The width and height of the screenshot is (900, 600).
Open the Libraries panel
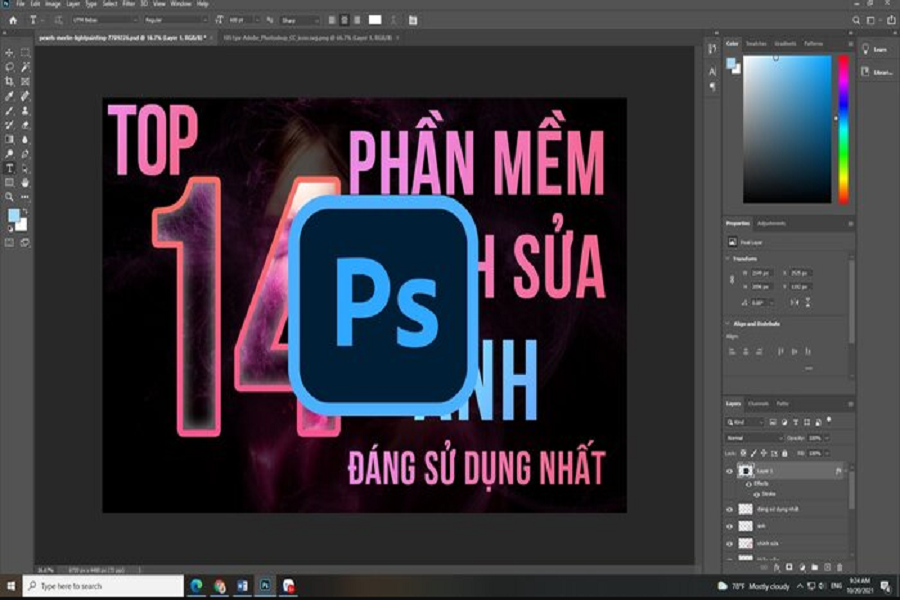[876, 72]
